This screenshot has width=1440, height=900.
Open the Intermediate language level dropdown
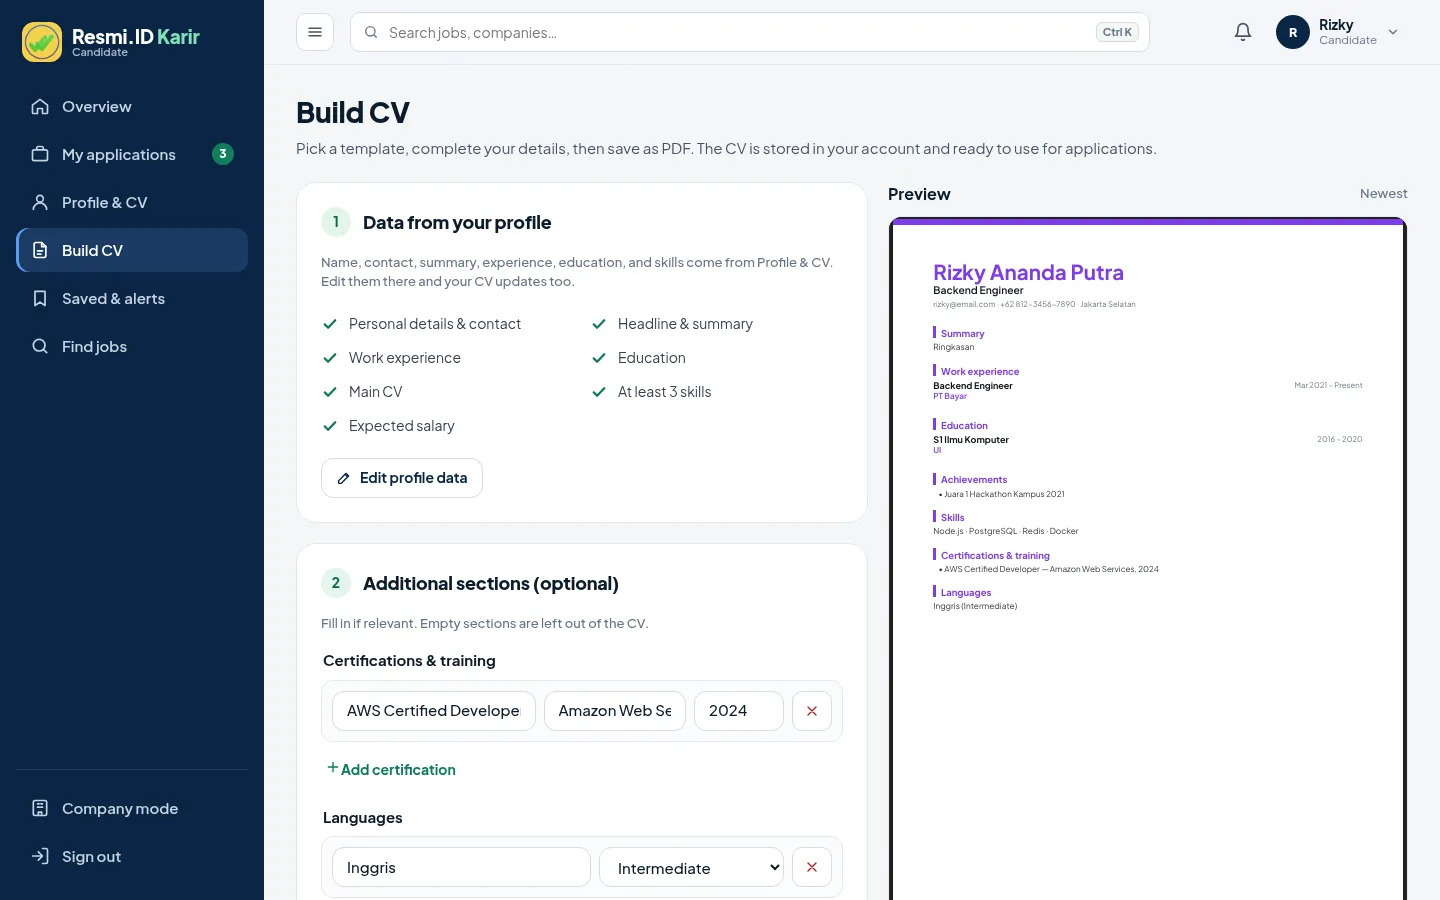click(691, 867)
